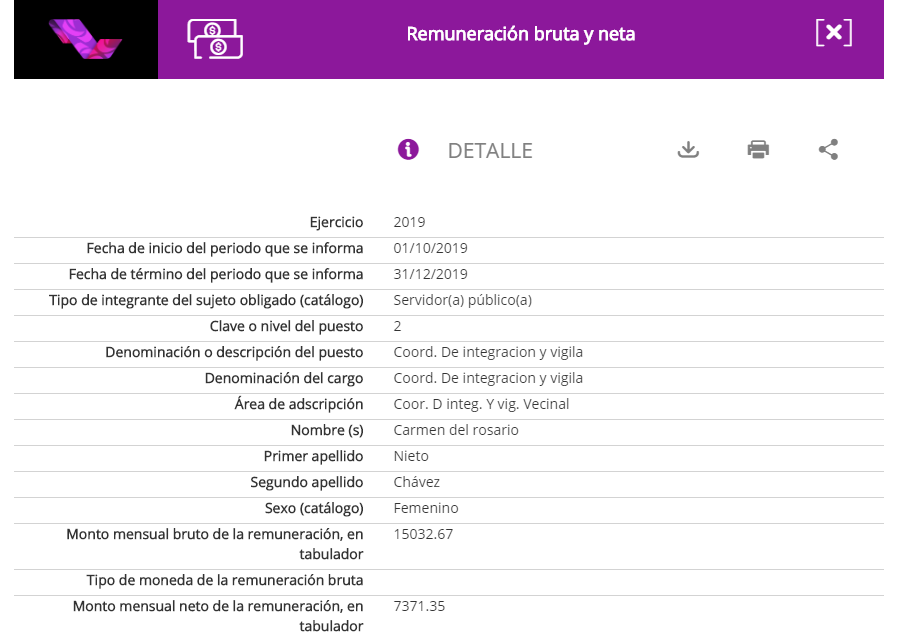The height and width of the screenshot is (641, 899).
Task: Select the Femenino value
Action: point(426,508)
